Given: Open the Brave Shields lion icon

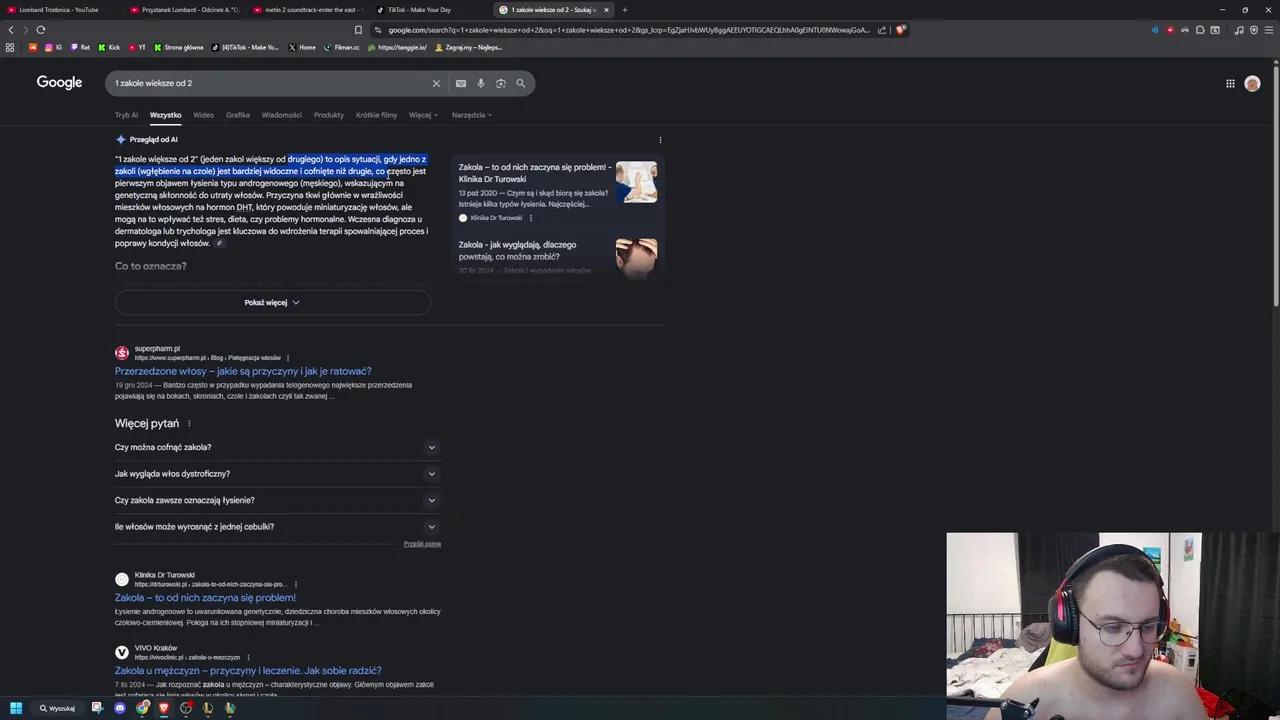Looking at the screenshot, I should (900, 30).
